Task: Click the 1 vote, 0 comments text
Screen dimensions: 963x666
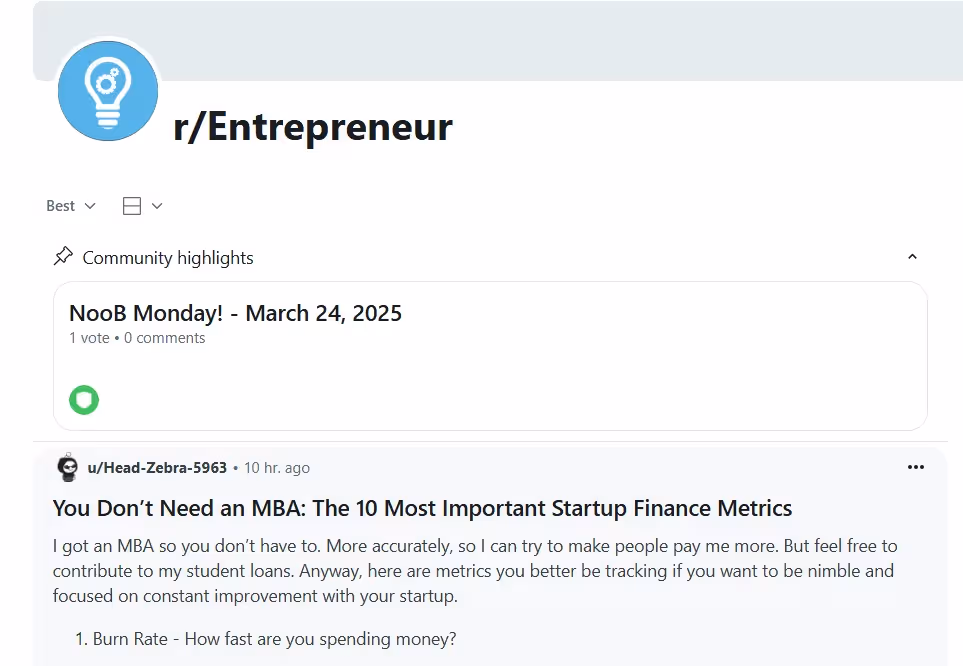Action: [137, 338]
